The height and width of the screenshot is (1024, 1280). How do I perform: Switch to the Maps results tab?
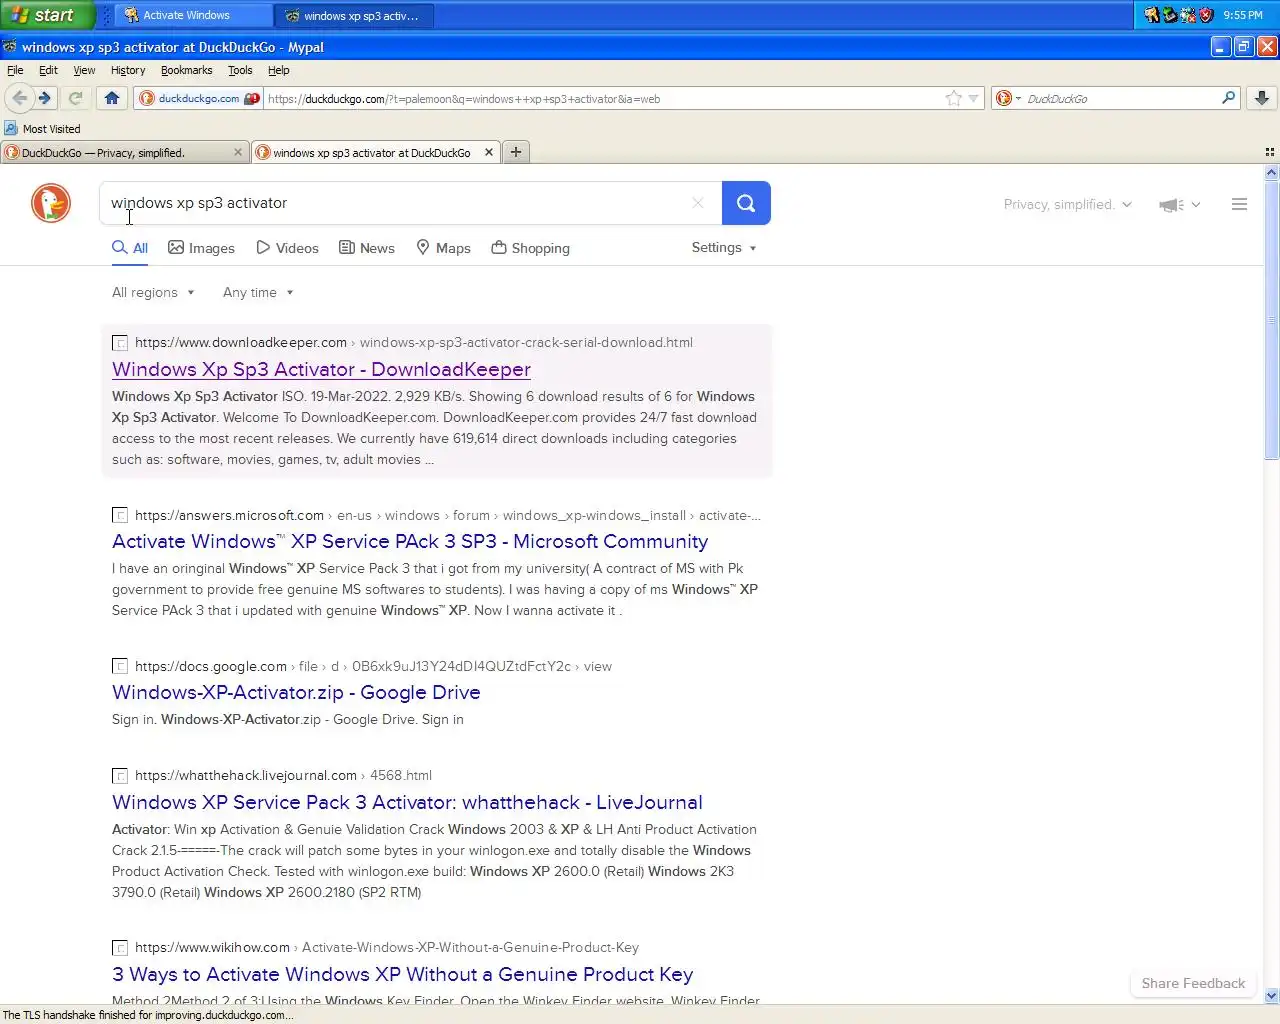click(x=443, y=248)
